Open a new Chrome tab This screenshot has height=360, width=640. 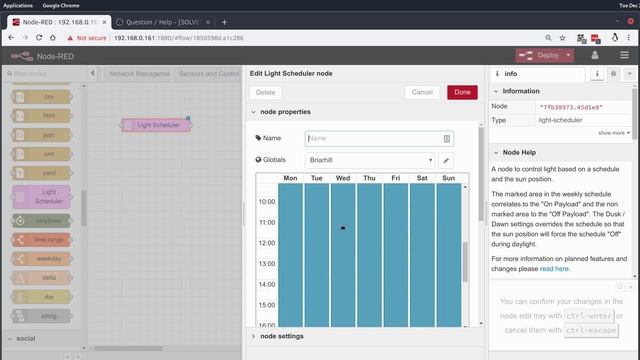pos(224,22)
